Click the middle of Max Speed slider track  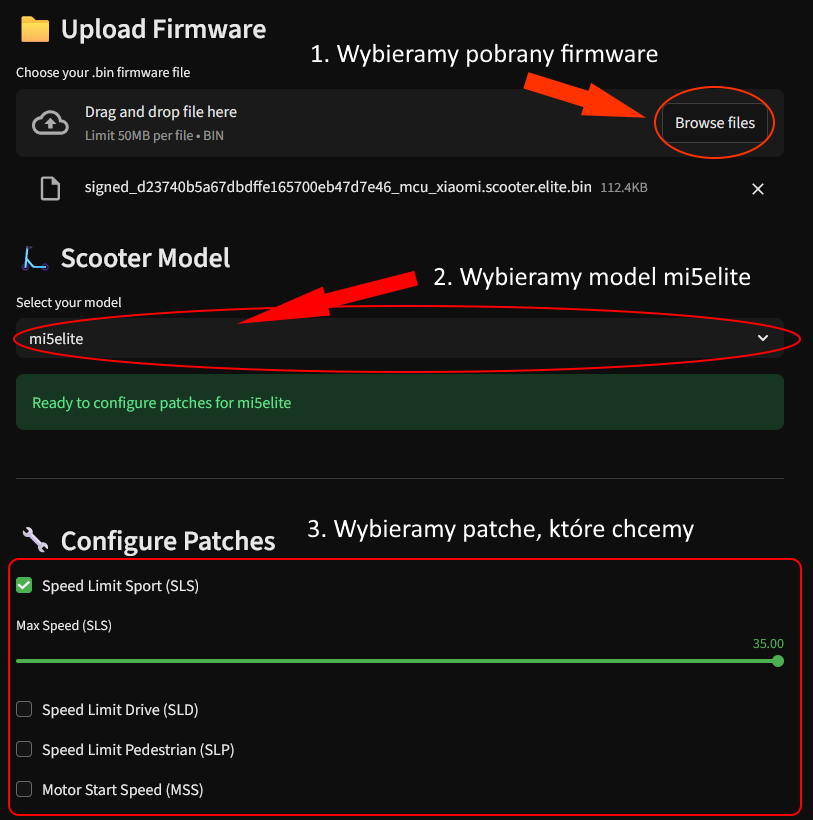coord(397,661)
